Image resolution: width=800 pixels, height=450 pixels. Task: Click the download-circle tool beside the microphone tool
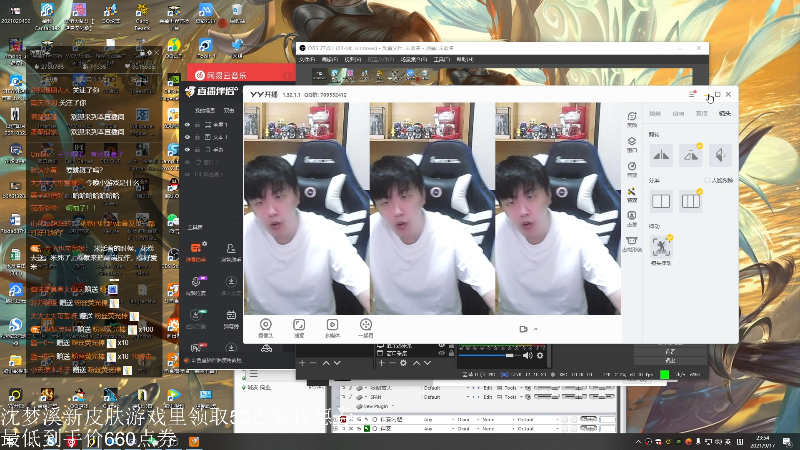point(231,282)
